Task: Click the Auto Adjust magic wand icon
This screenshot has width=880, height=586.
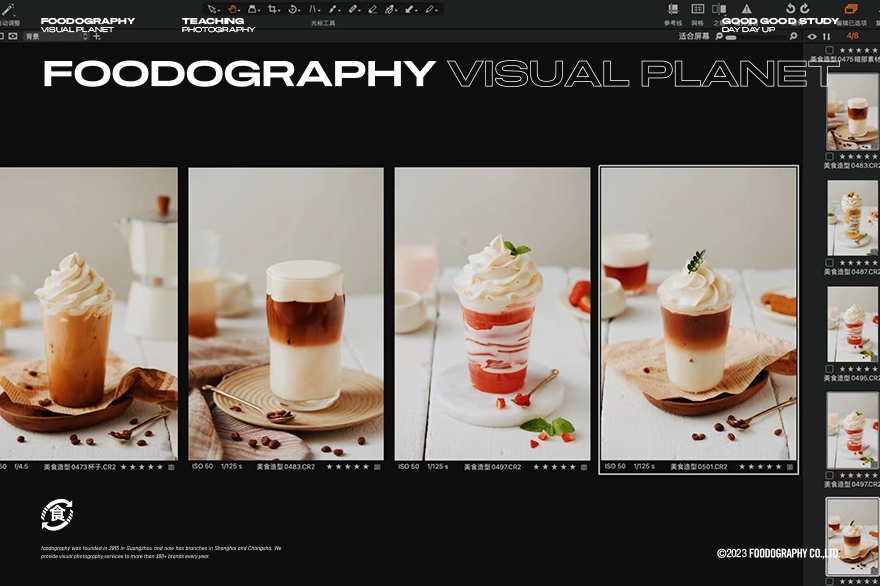Action: coord(8,10)
